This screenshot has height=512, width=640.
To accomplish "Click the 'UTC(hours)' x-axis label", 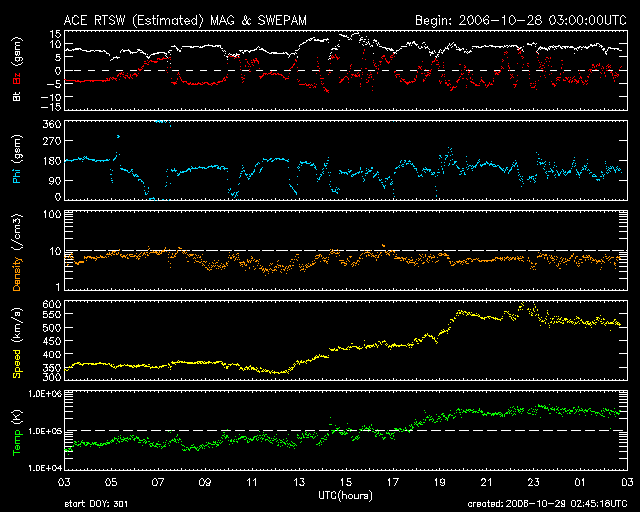I will coord(345,496).
